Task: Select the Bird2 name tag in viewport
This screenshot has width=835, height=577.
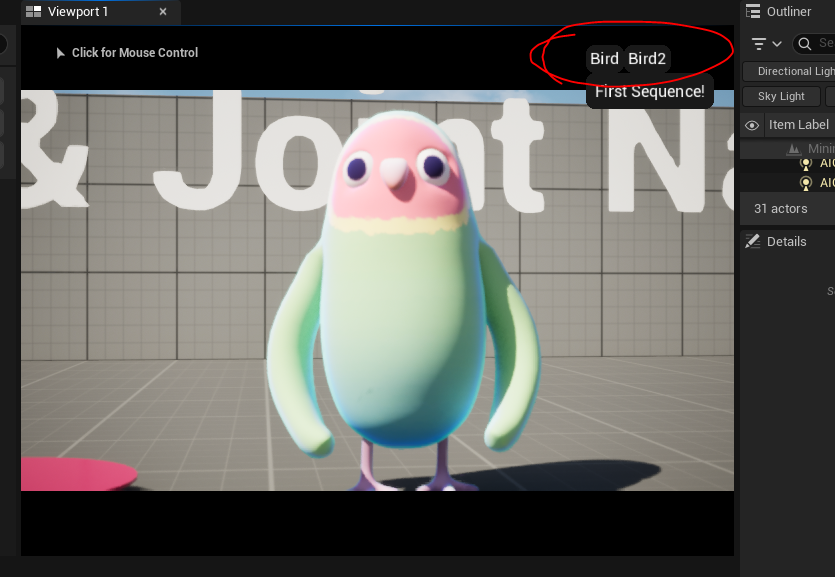Action: coord(648,58)
